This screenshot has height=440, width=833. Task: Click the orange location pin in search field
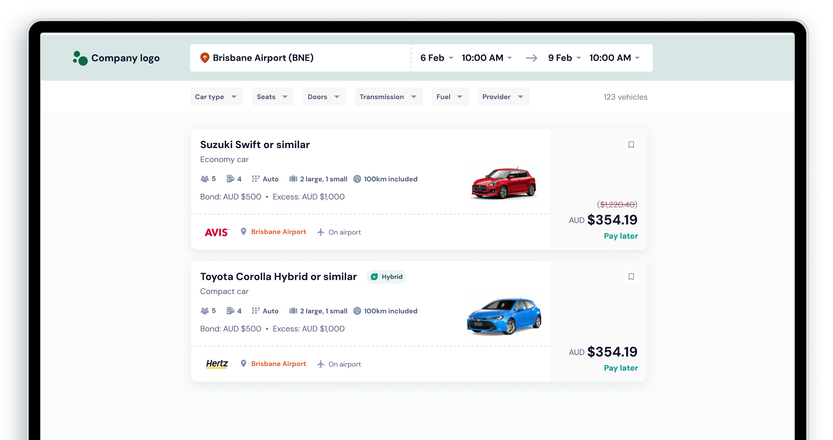[x=205, y=58]
